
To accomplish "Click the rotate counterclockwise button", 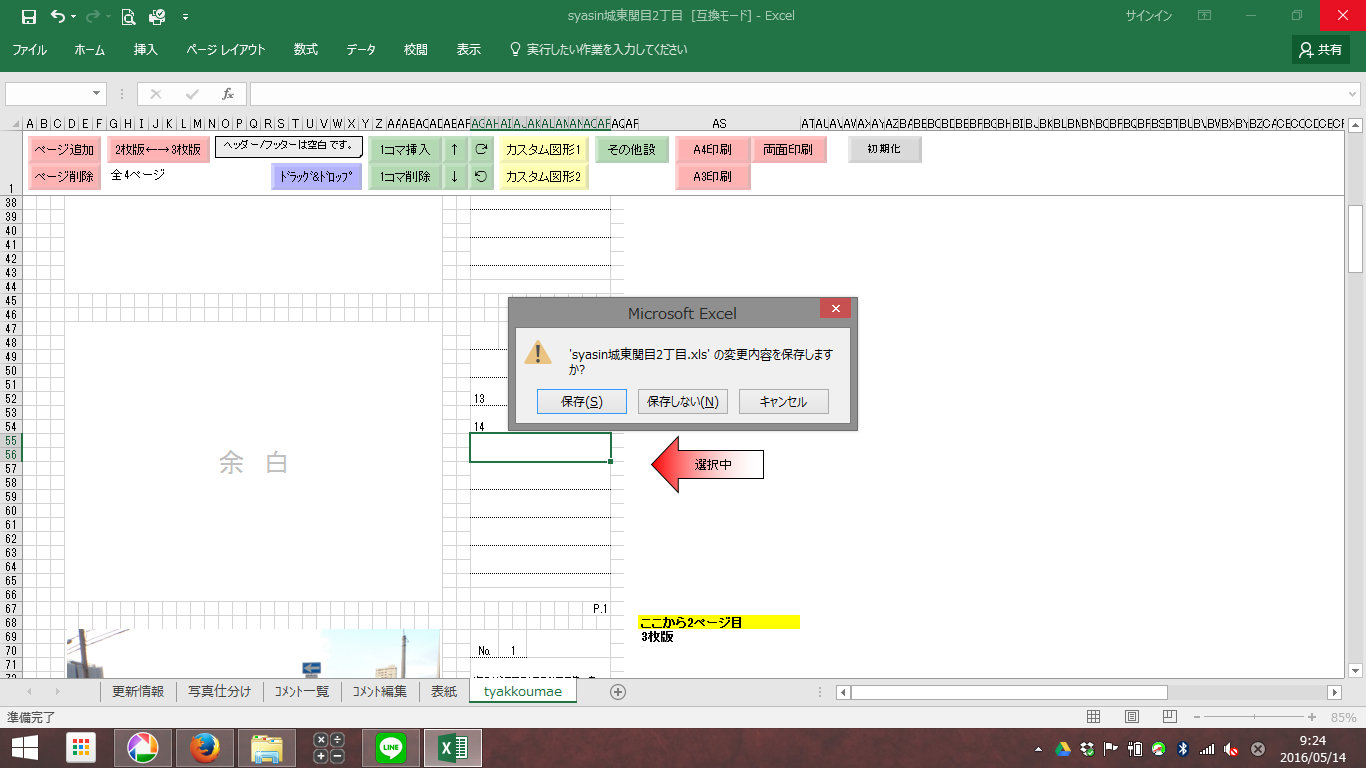I will point(481,177).
